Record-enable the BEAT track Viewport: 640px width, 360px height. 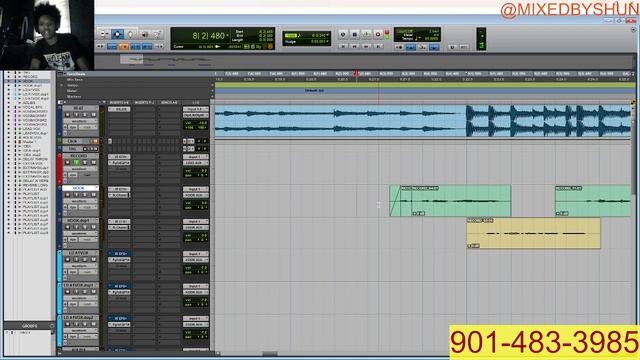point(68,115)
